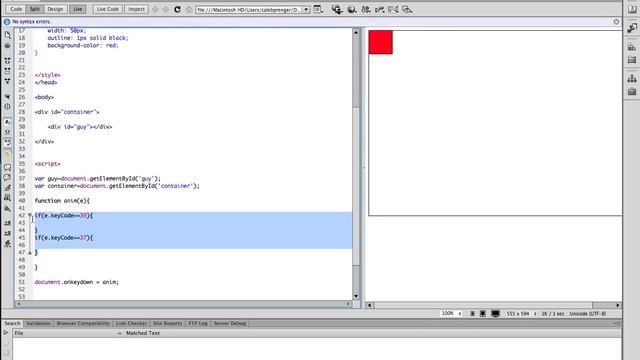The height and width of the screenshot is (360, 640).
Task: Open the Search tab in results panel
Action: [x=12, y=323]
